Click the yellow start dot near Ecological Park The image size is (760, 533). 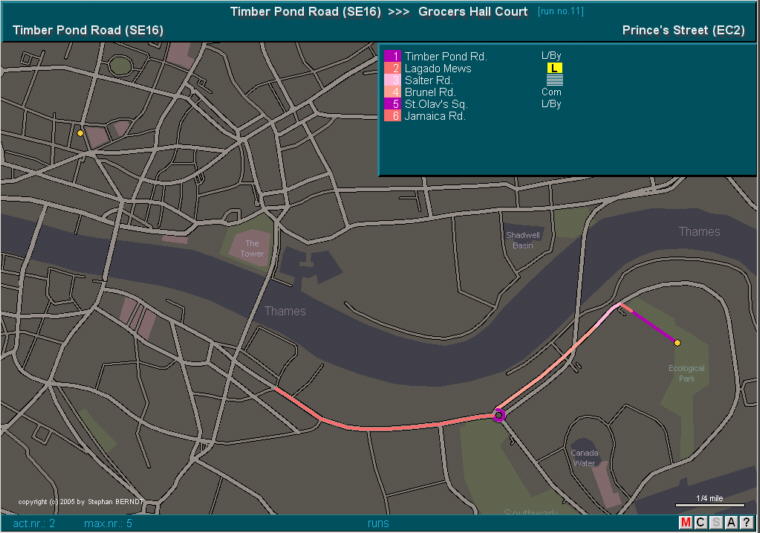(677, 343)
